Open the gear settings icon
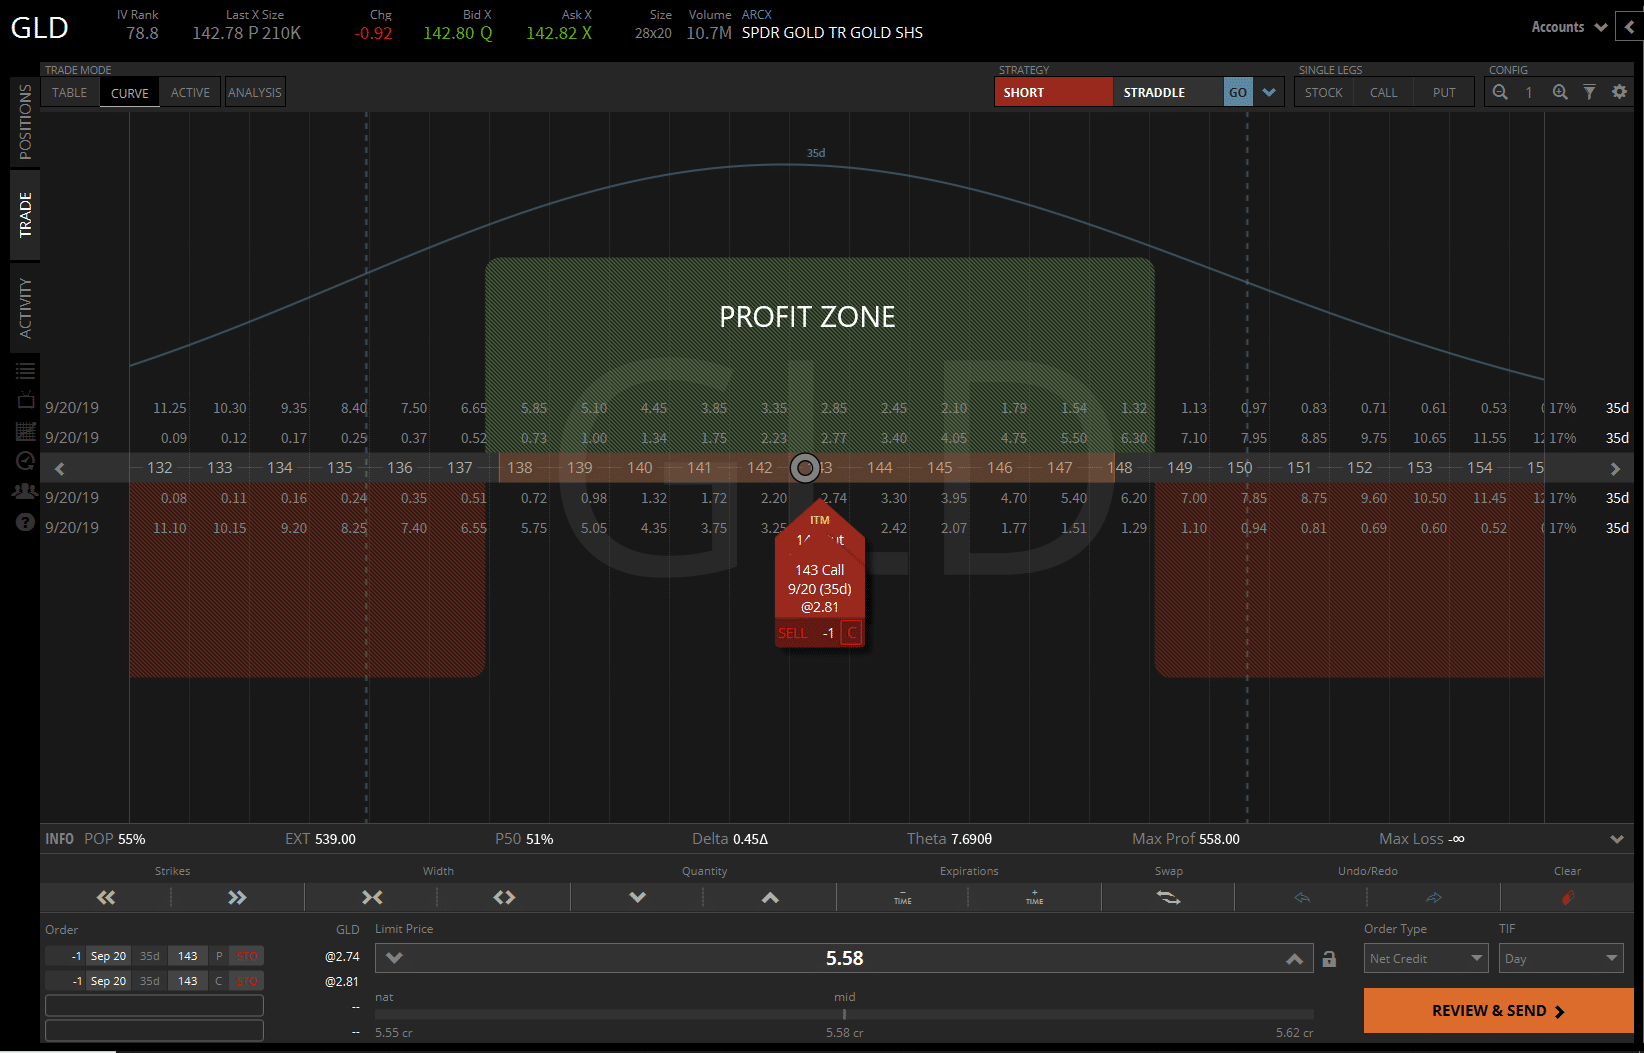Screen dimensions: 1644x1053 pyautogui.click(x=1620, y=91)
